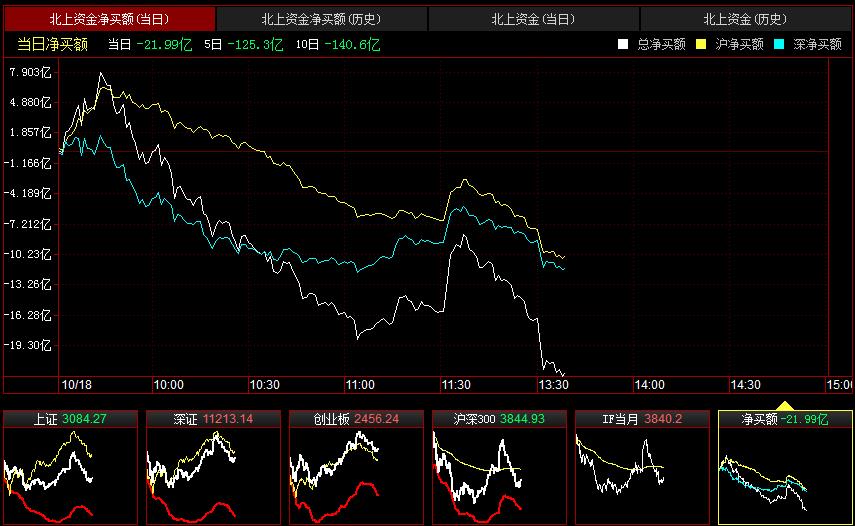Click the active 北上资金净买额(当日) tab
The height and width of the screenshot is (526, 855).
pos(109,19)
